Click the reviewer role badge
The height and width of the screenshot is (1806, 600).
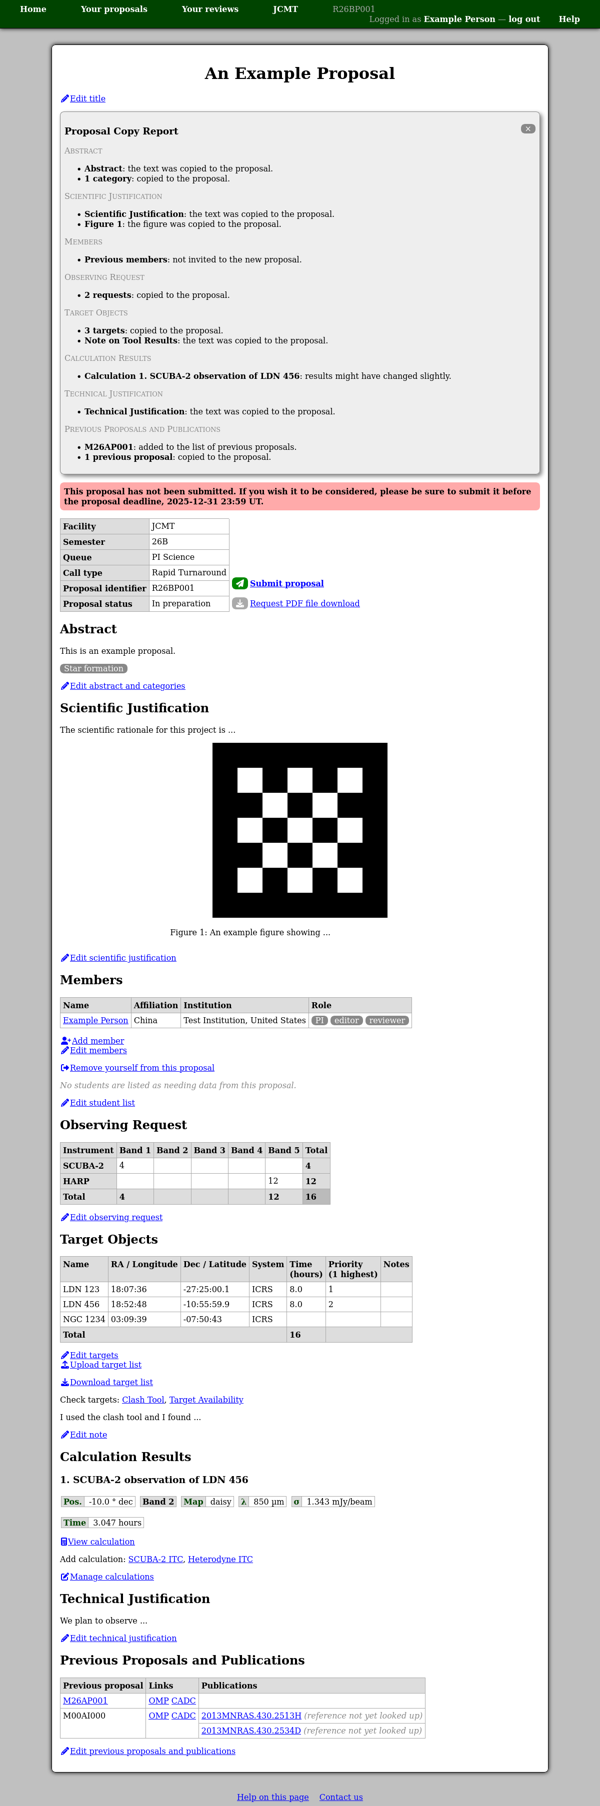click(x=387, y=1020)
